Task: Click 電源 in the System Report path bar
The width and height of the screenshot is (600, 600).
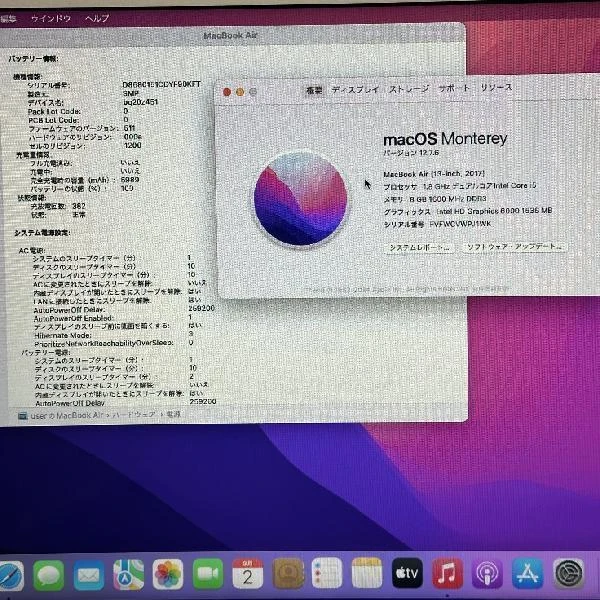Action: click(173, 414)
